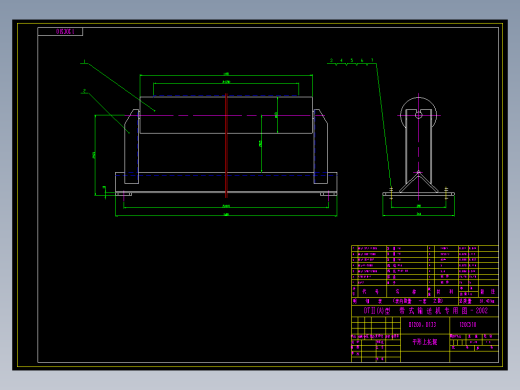Viewport: 520px width, 390px height.
Task: Select the '材料' column header in parts list
Action: (x=446, y=292)
